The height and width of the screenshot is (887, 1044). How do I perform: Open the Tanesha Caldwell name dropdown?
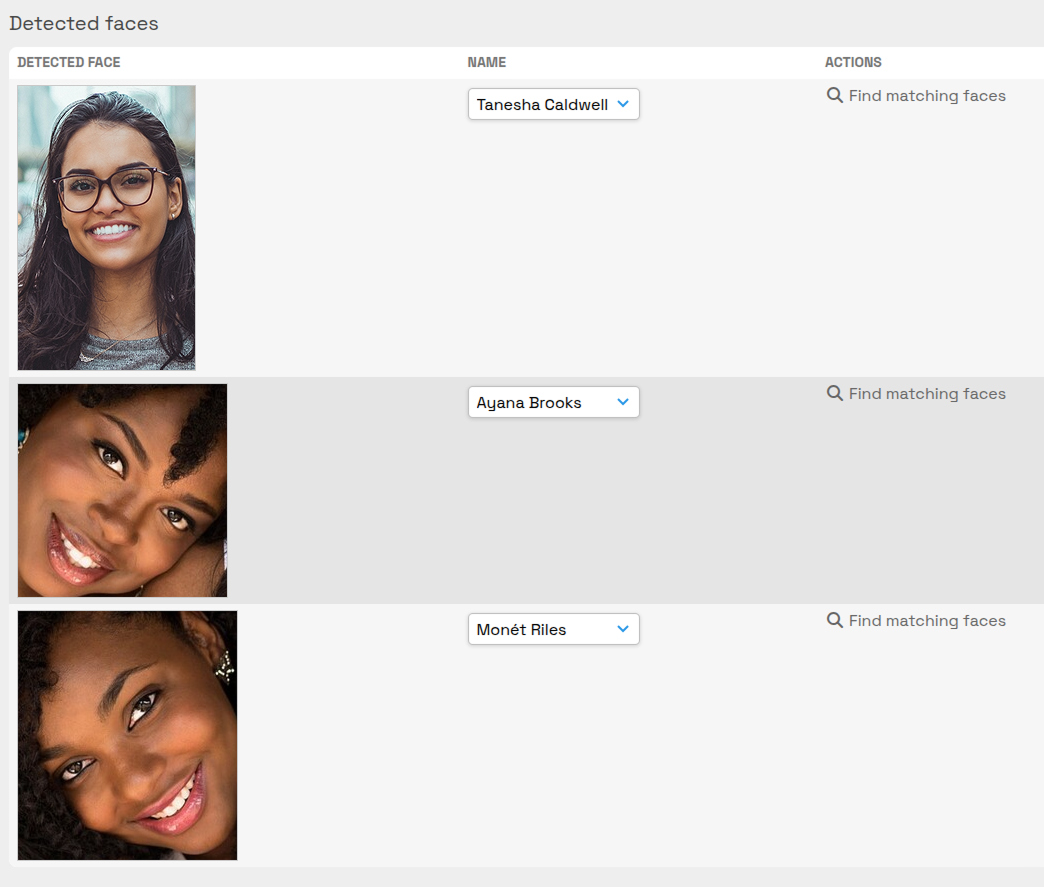(553, 104)
